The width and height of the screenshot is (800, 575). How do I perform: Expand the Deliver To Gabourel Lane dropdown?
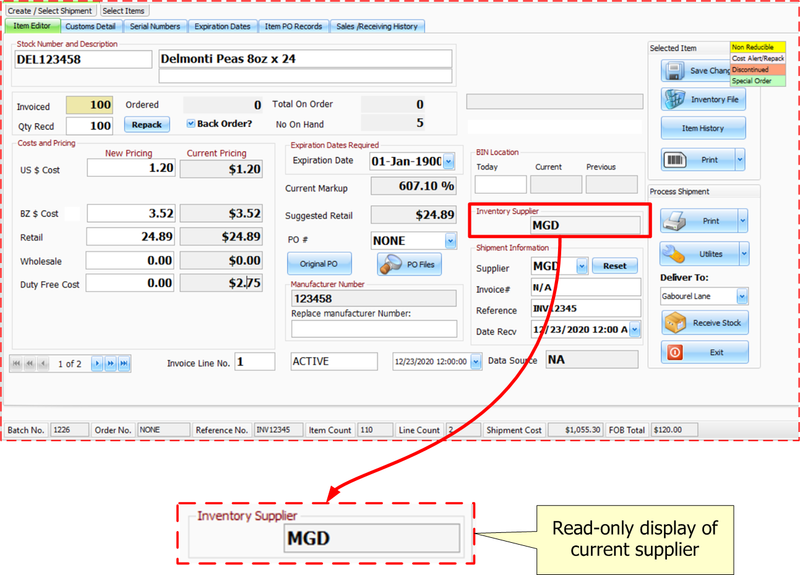coord(742,296)
